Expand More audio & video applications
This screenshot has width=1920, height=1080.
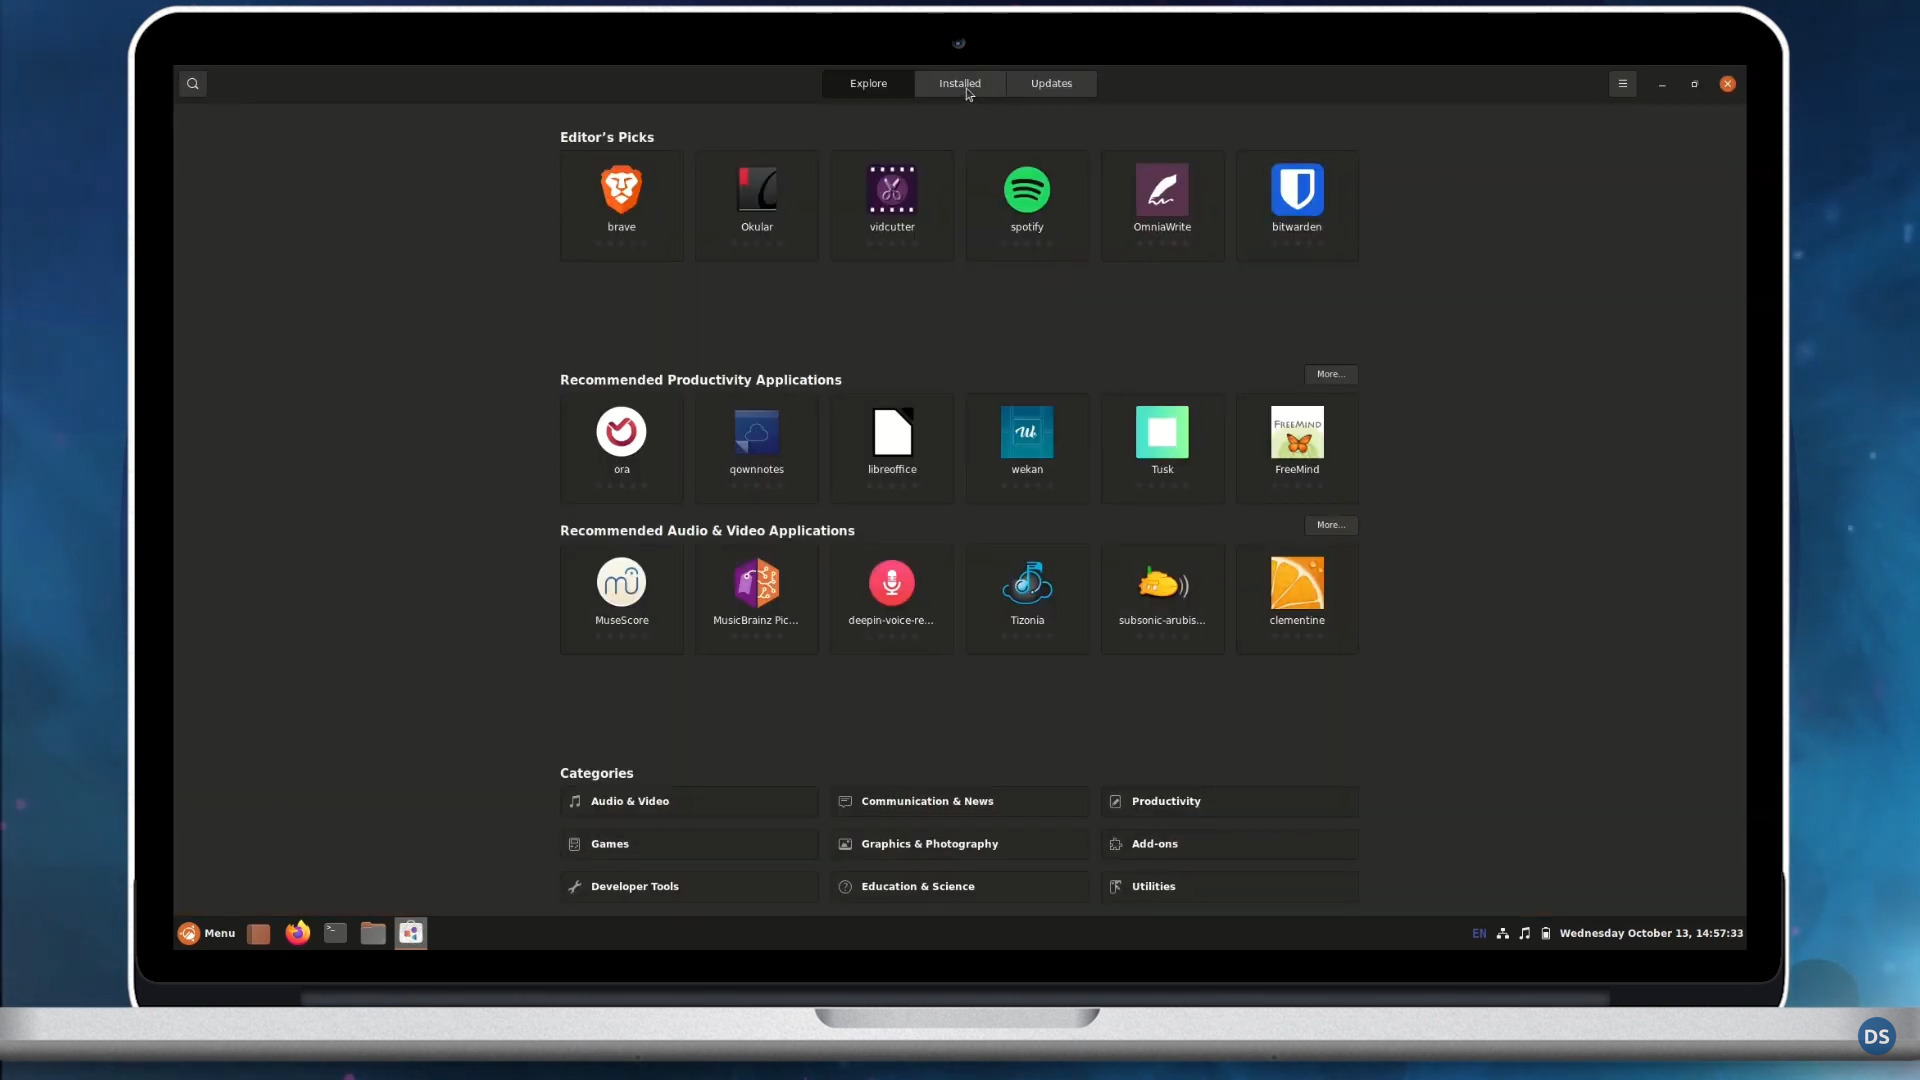[1330, 525]
